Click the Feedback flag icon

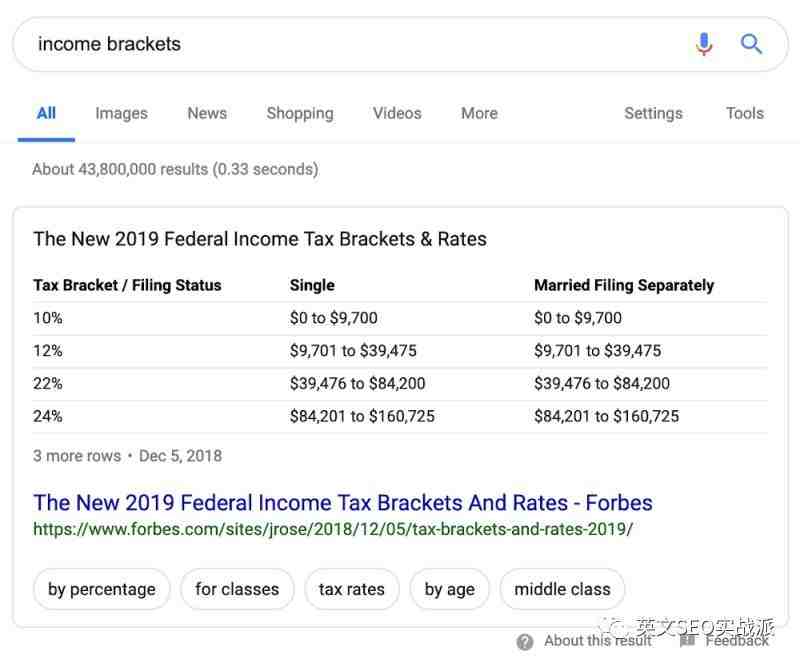[687, 640]
